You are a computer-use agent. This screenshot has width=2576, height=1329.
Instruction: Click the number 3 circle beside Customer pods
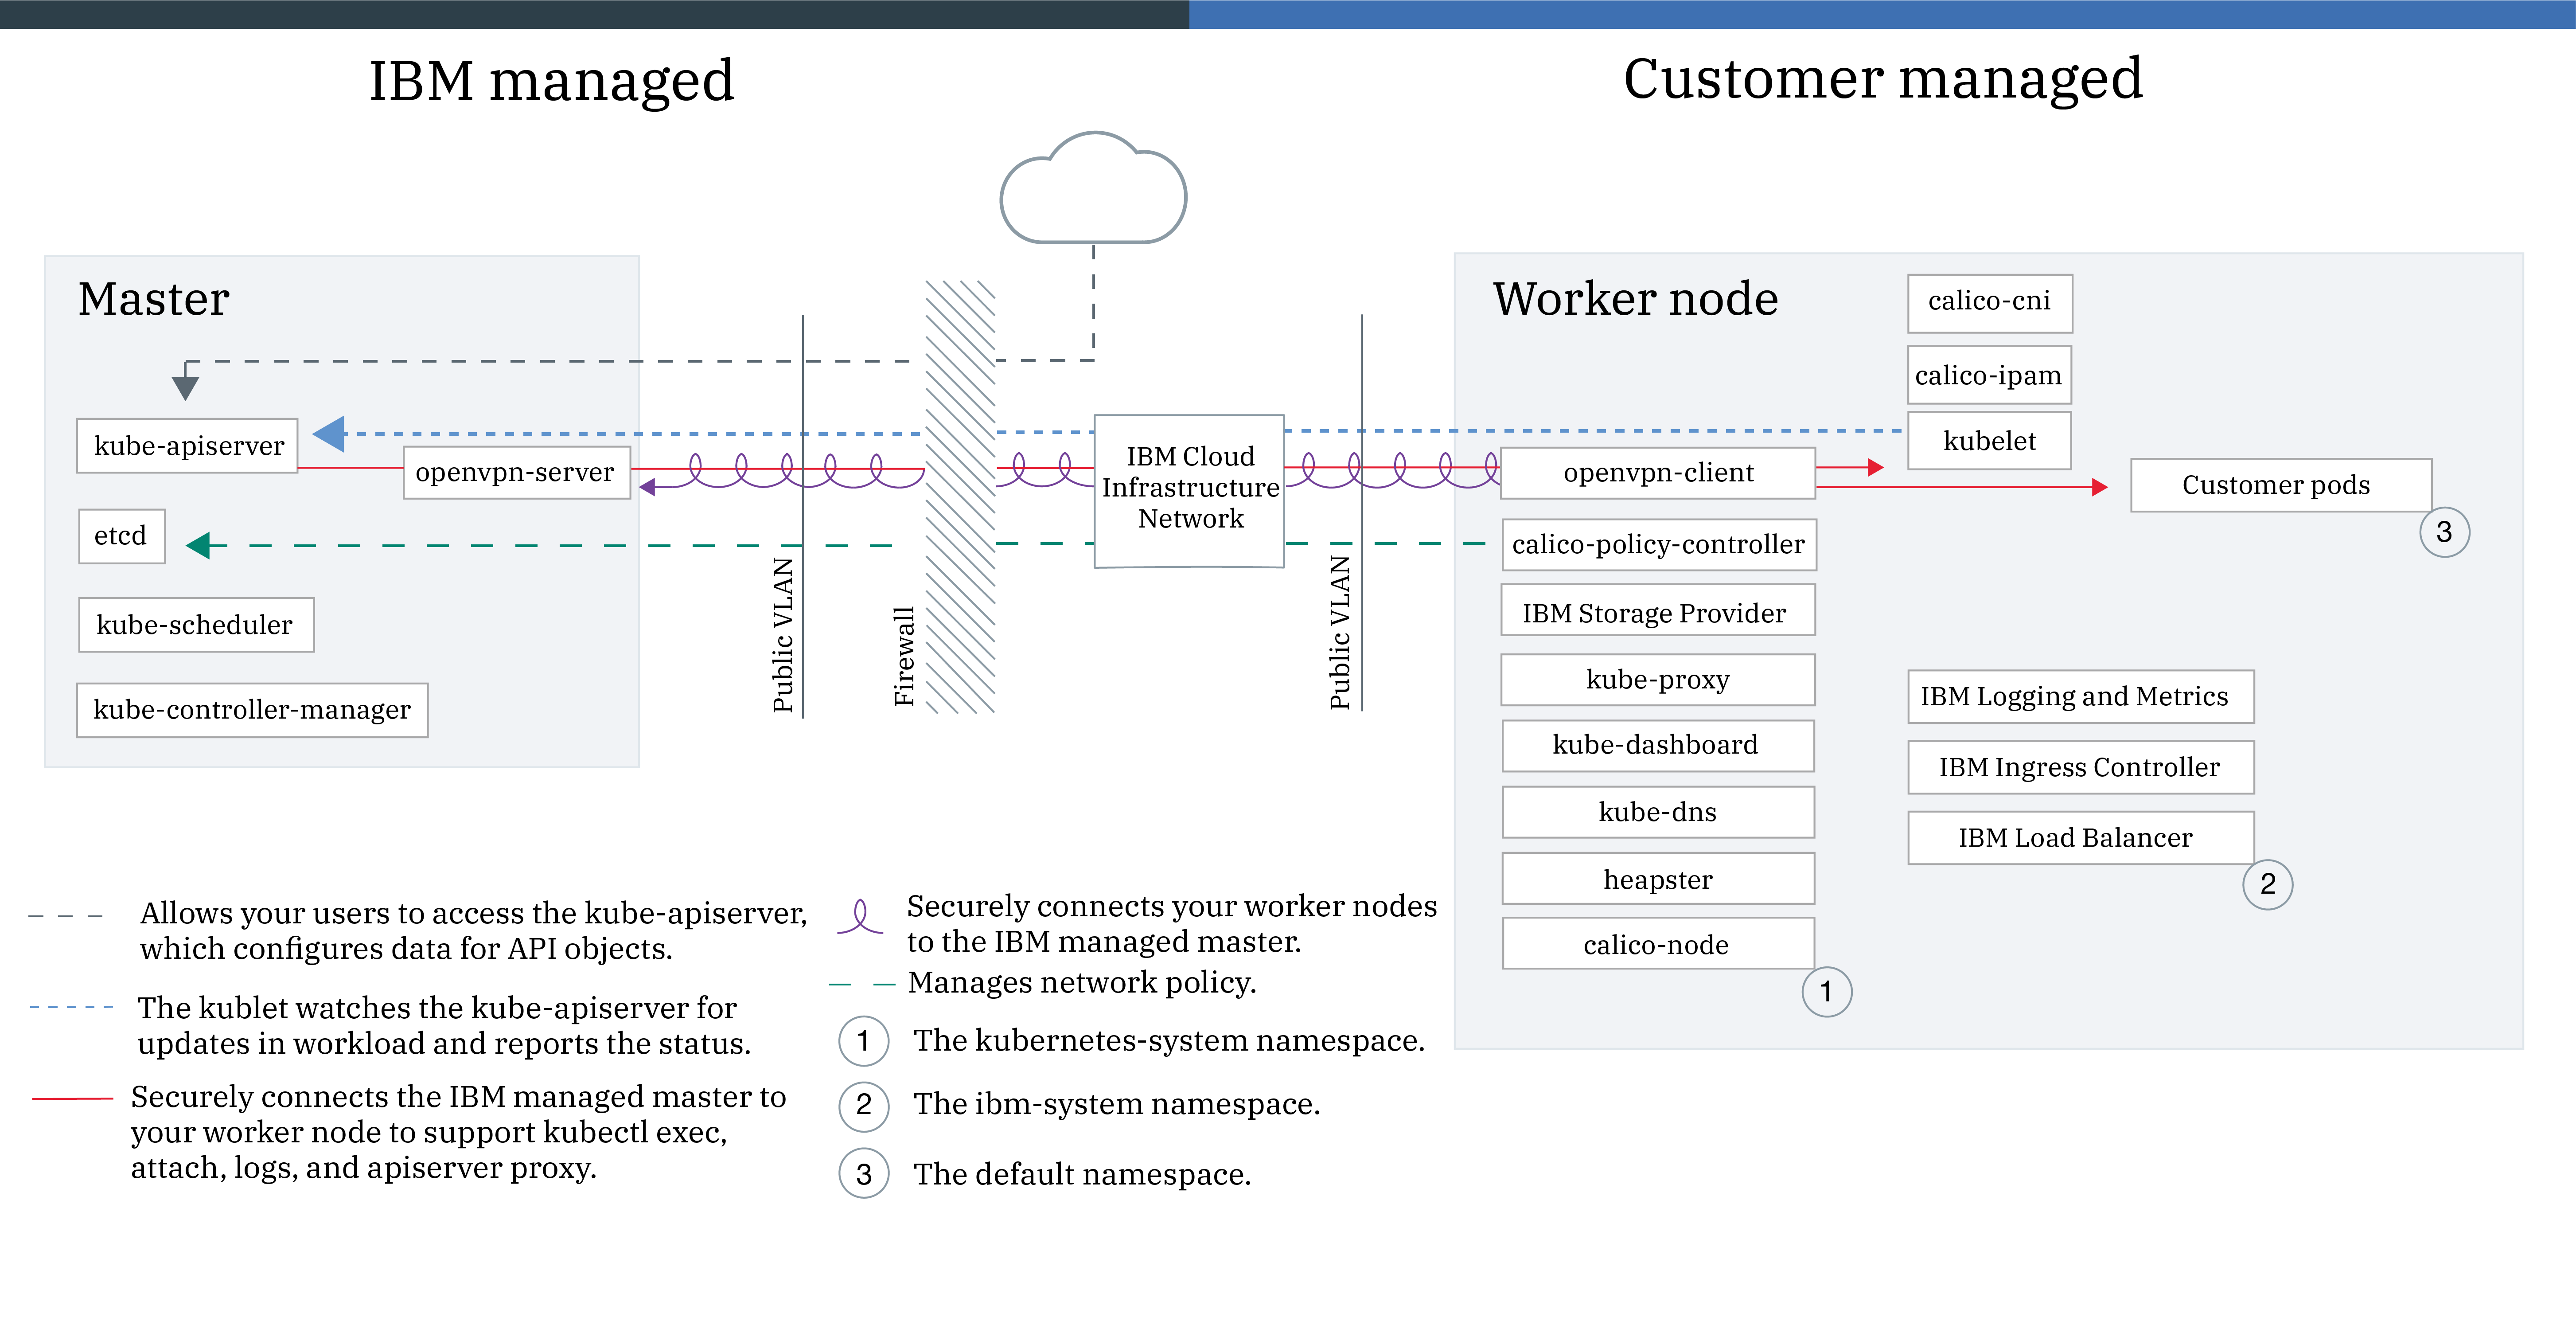point(2444,532)
